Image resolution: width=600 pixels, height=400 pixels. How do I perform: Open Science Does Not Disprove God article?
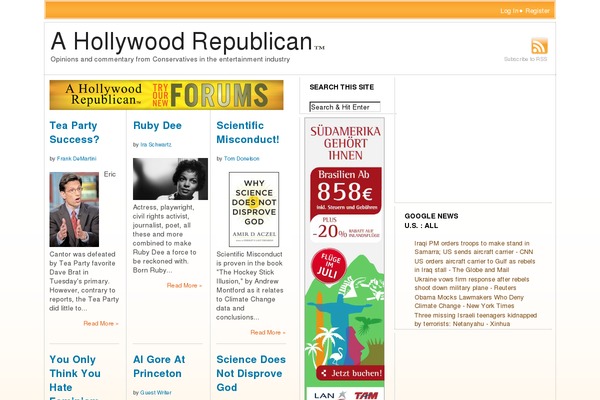[251, 373]
